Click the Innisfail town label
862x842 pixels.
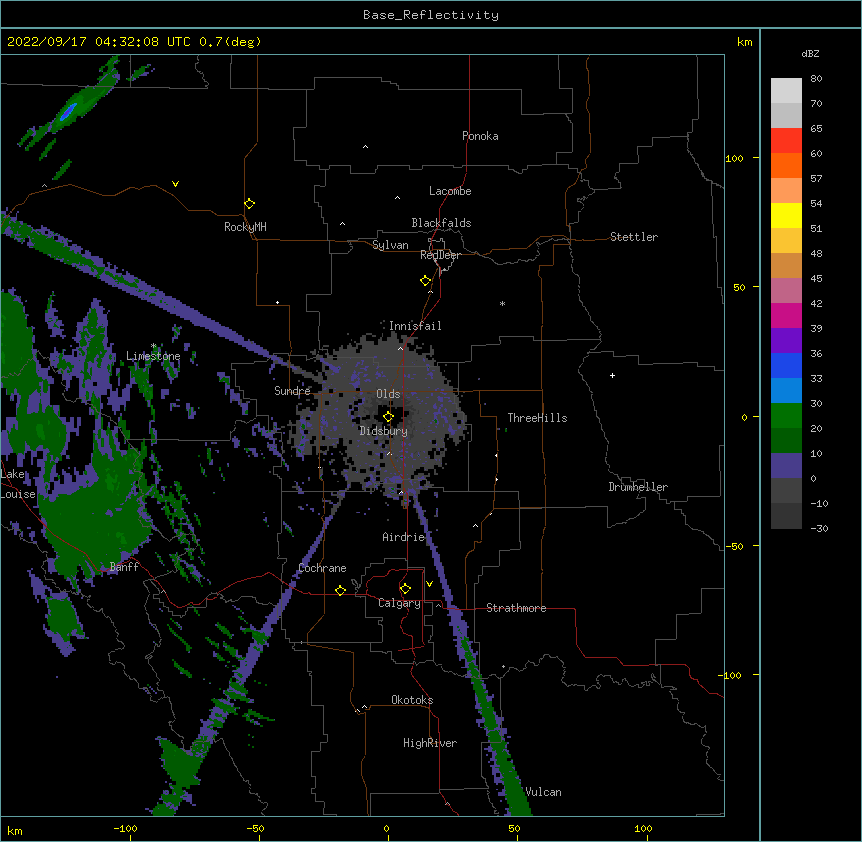point(415,326)
